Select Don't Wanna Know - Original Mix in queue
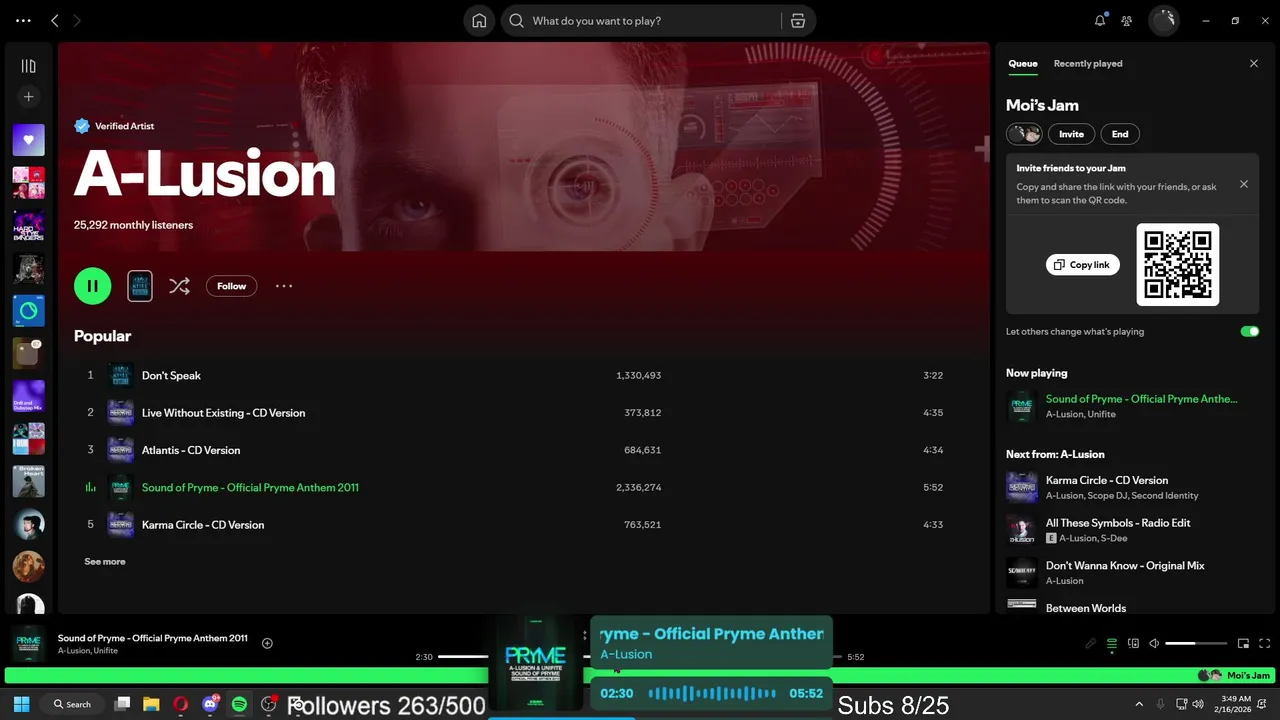Screen dimensions: 1280x720 click(1132, 572)
